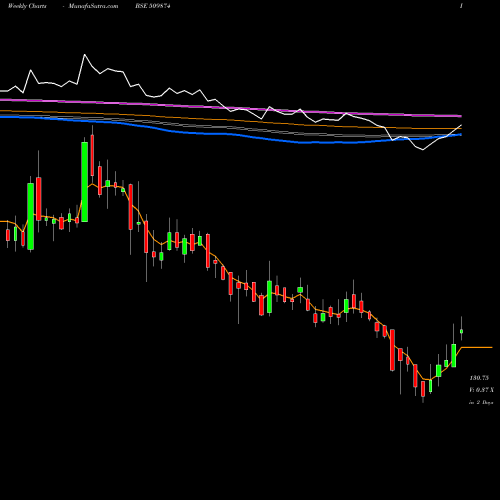Click the last small green candlestick
The width and height of the screenshot is (500, 500).
coord(462,331)
